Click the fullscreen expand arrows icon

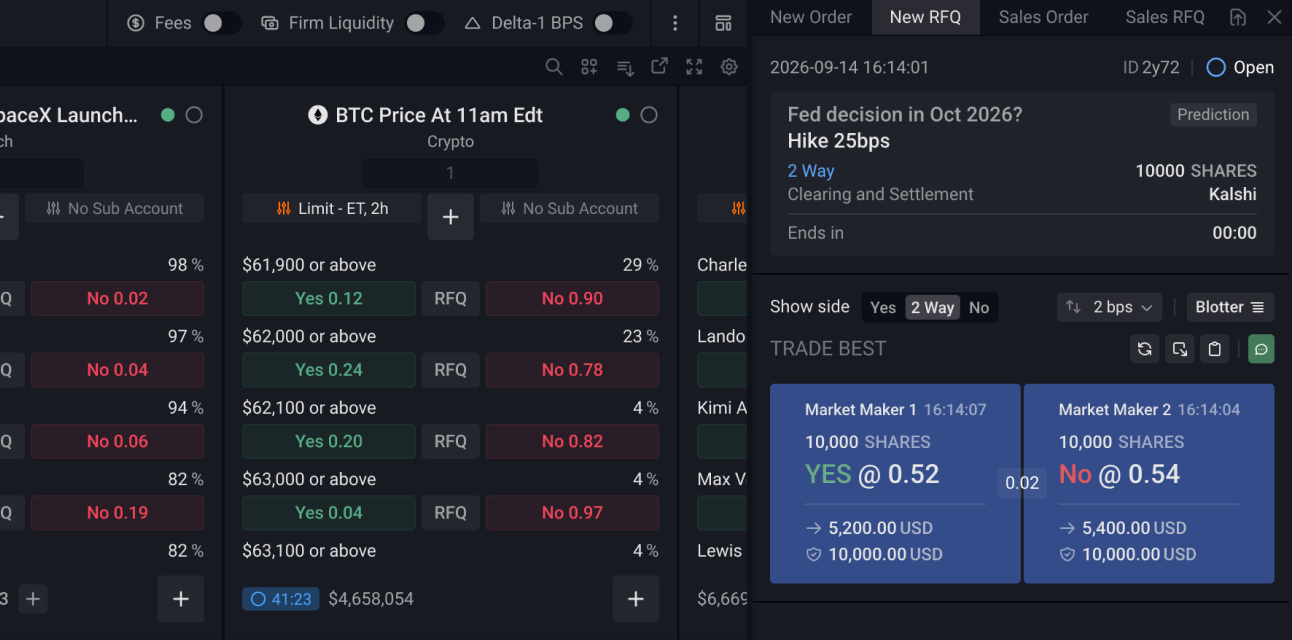click(694, 67)
